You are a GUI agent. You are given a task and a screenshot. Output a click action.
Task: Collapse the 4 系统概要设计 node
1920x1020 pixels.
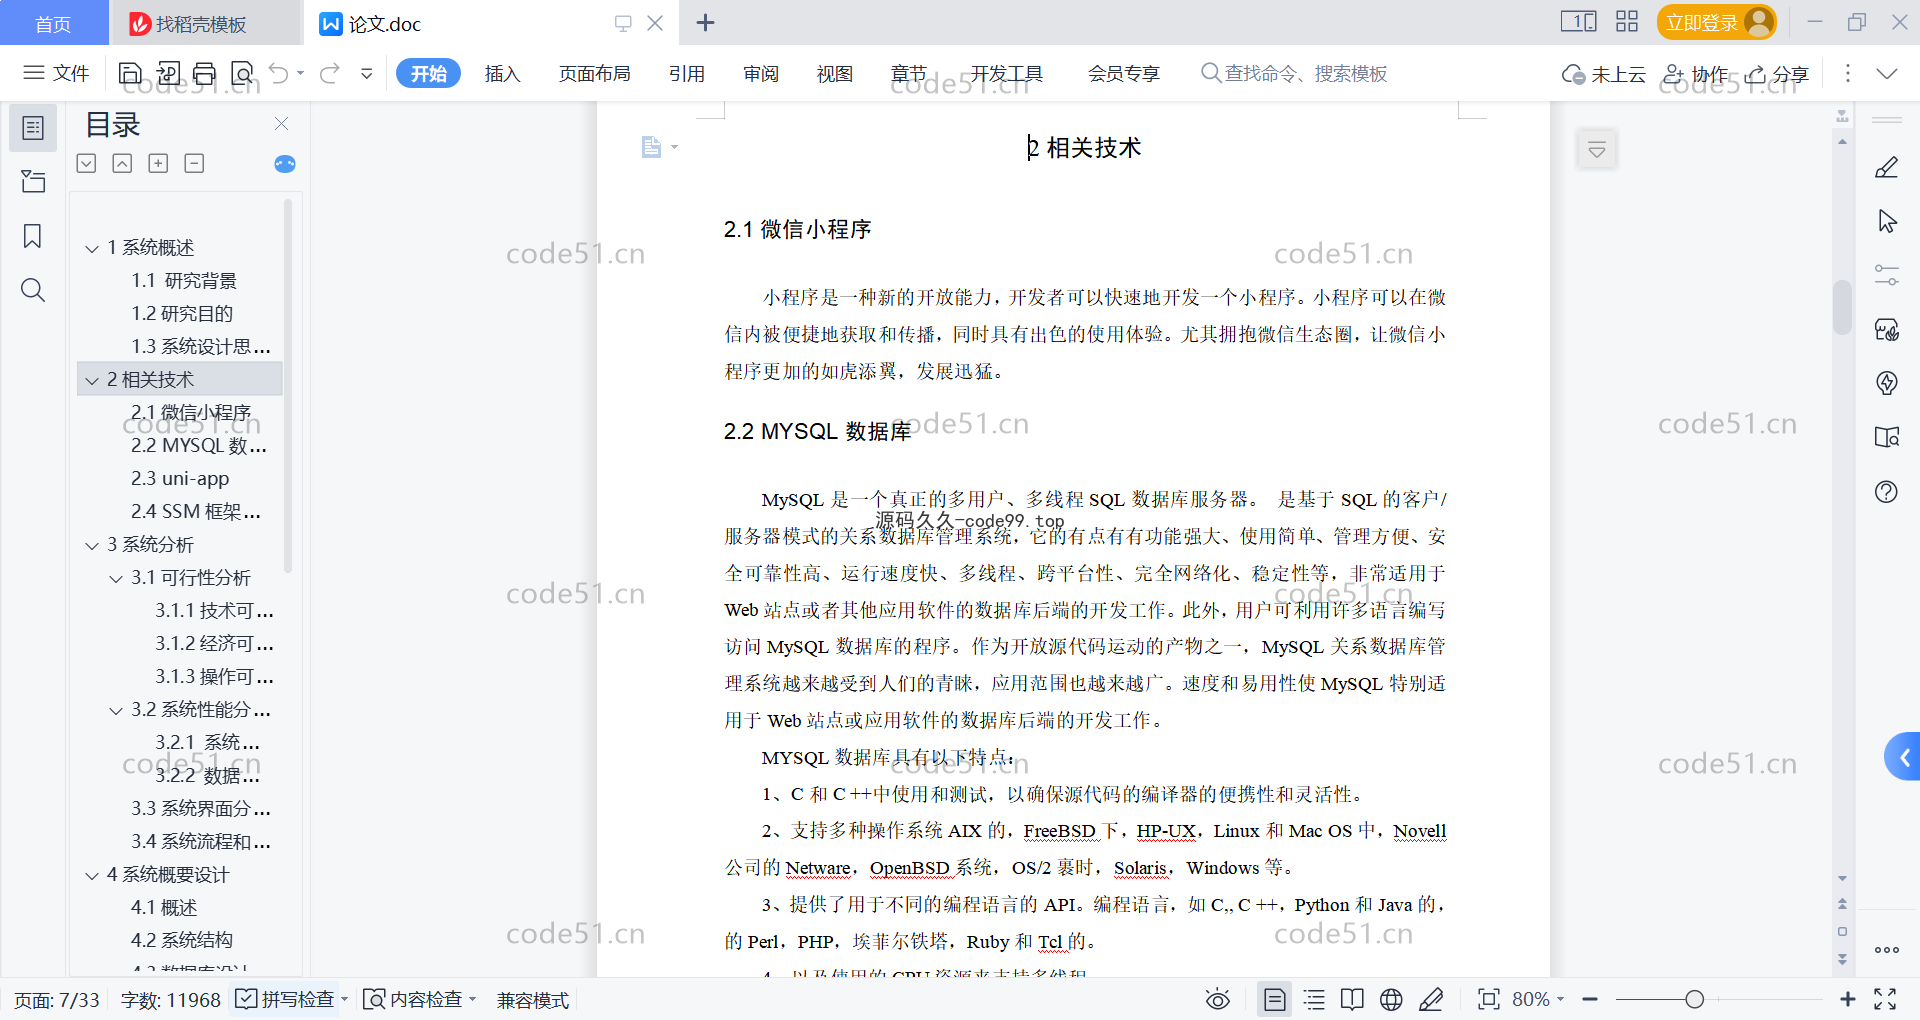pyautogui.click(x=92, y=875)
